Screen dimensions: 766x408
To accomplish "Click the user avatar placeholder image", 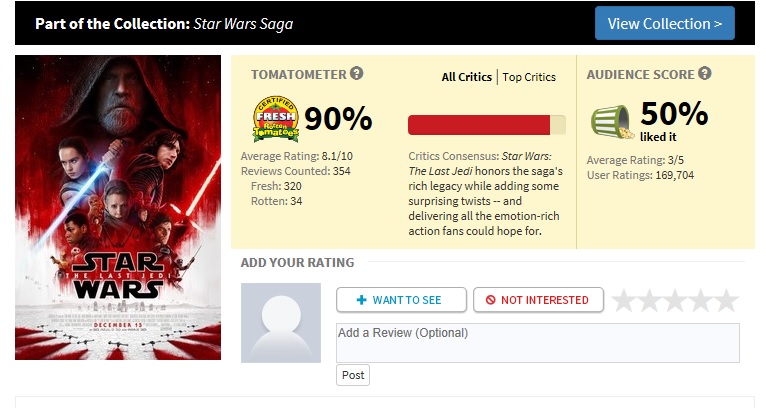I will coord(281,323).
